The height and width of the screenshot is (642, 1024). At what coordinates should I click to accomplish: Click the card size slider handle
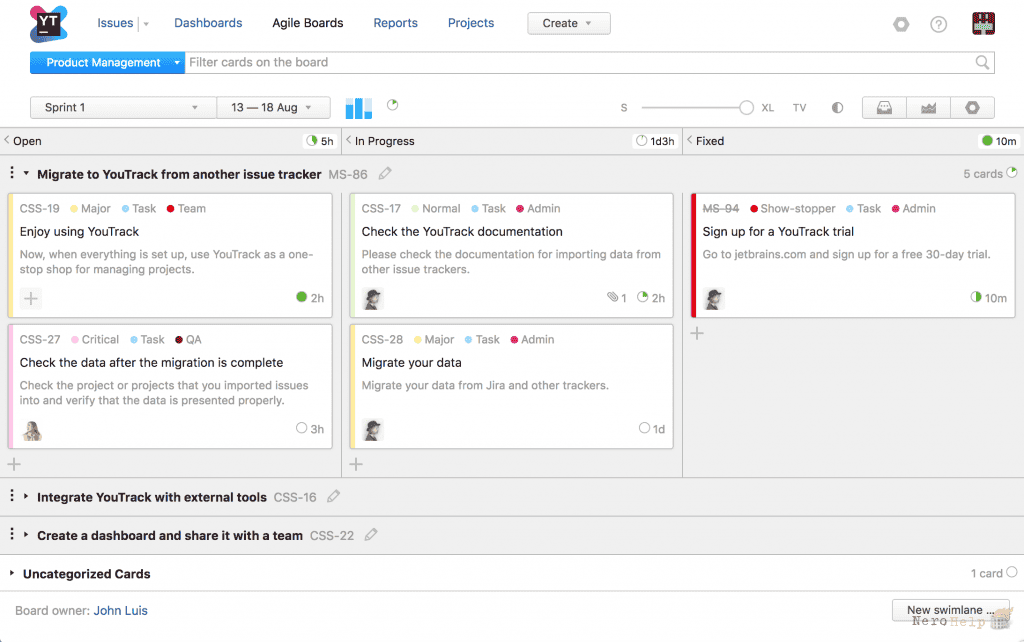pyautogui.click(x=746, y=108)
